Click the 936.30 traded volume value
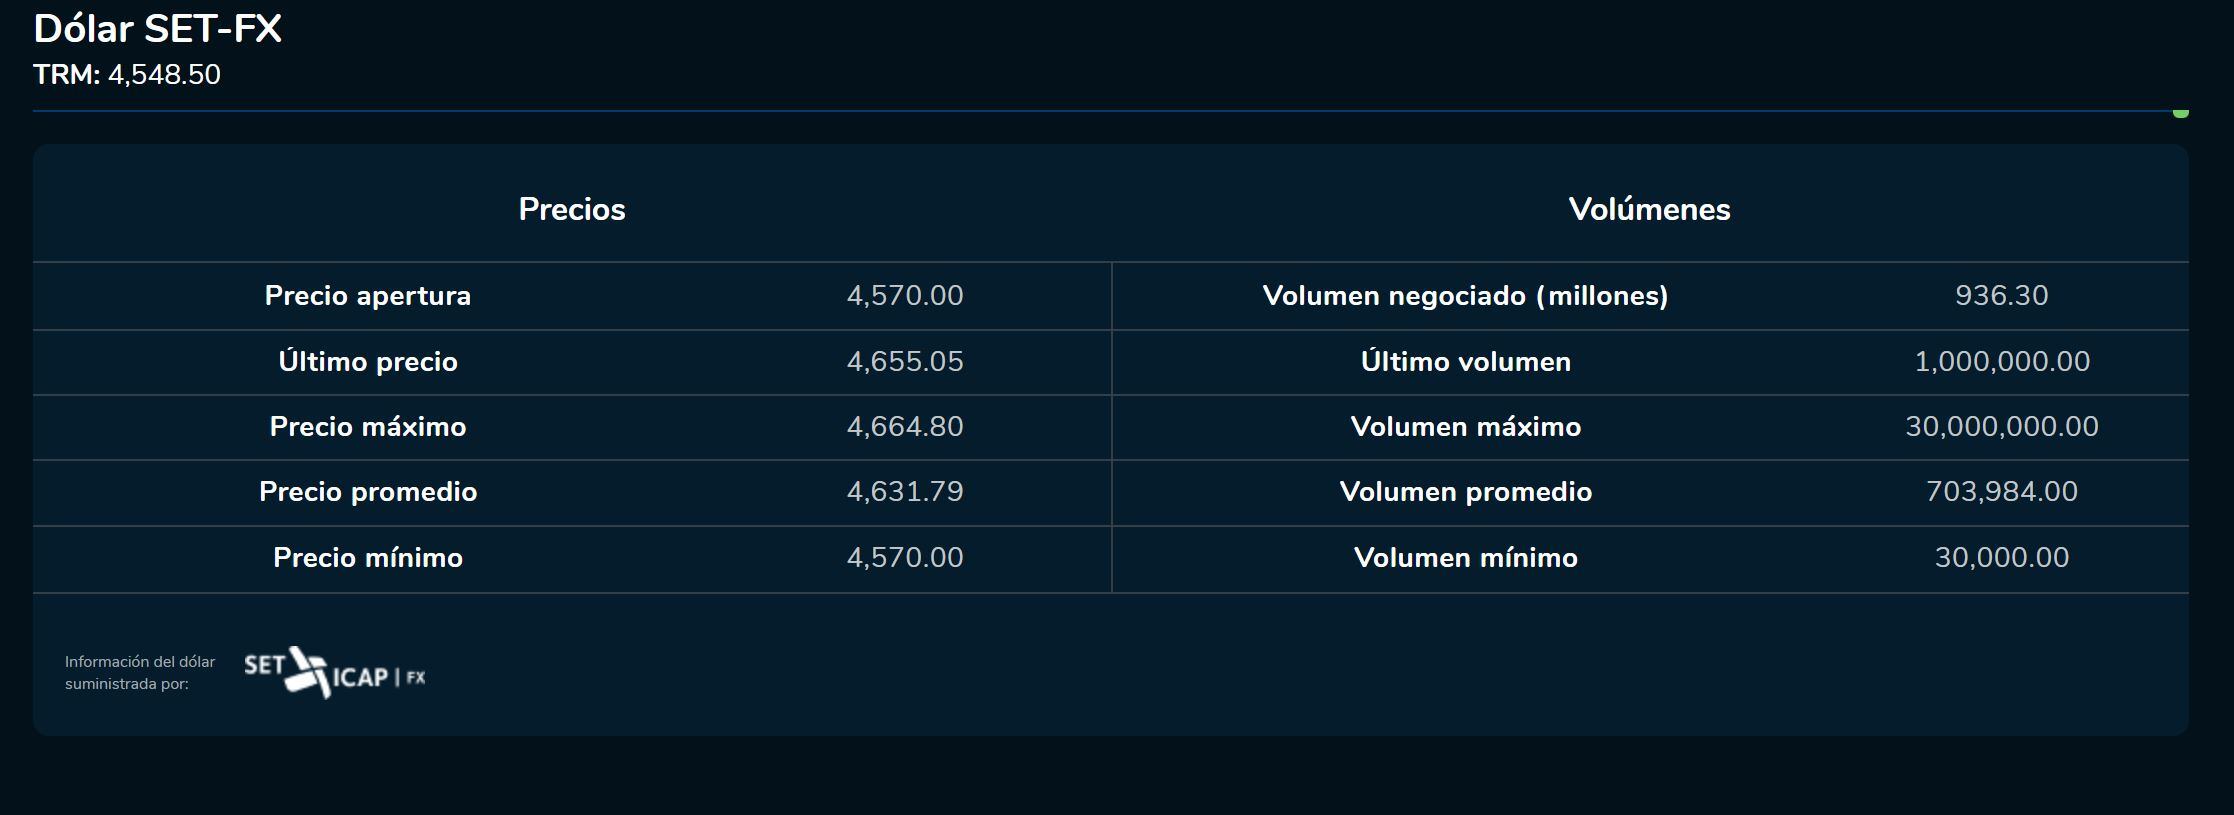This screenshot has width=2234, height=815. (2001, 296)
